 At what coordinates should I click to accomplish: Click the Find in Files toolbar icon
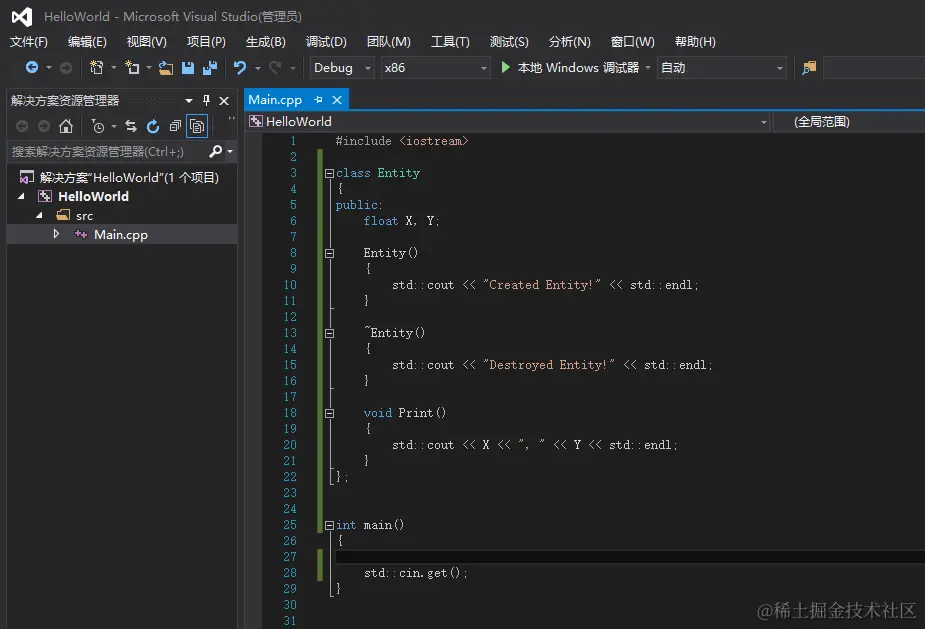coord(809,68)
